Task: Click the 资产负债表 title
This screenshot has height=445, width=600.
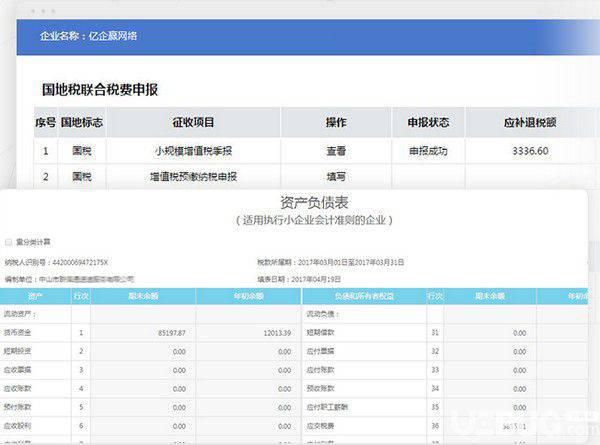Action: pyautogui.click(x=314, y=203)
